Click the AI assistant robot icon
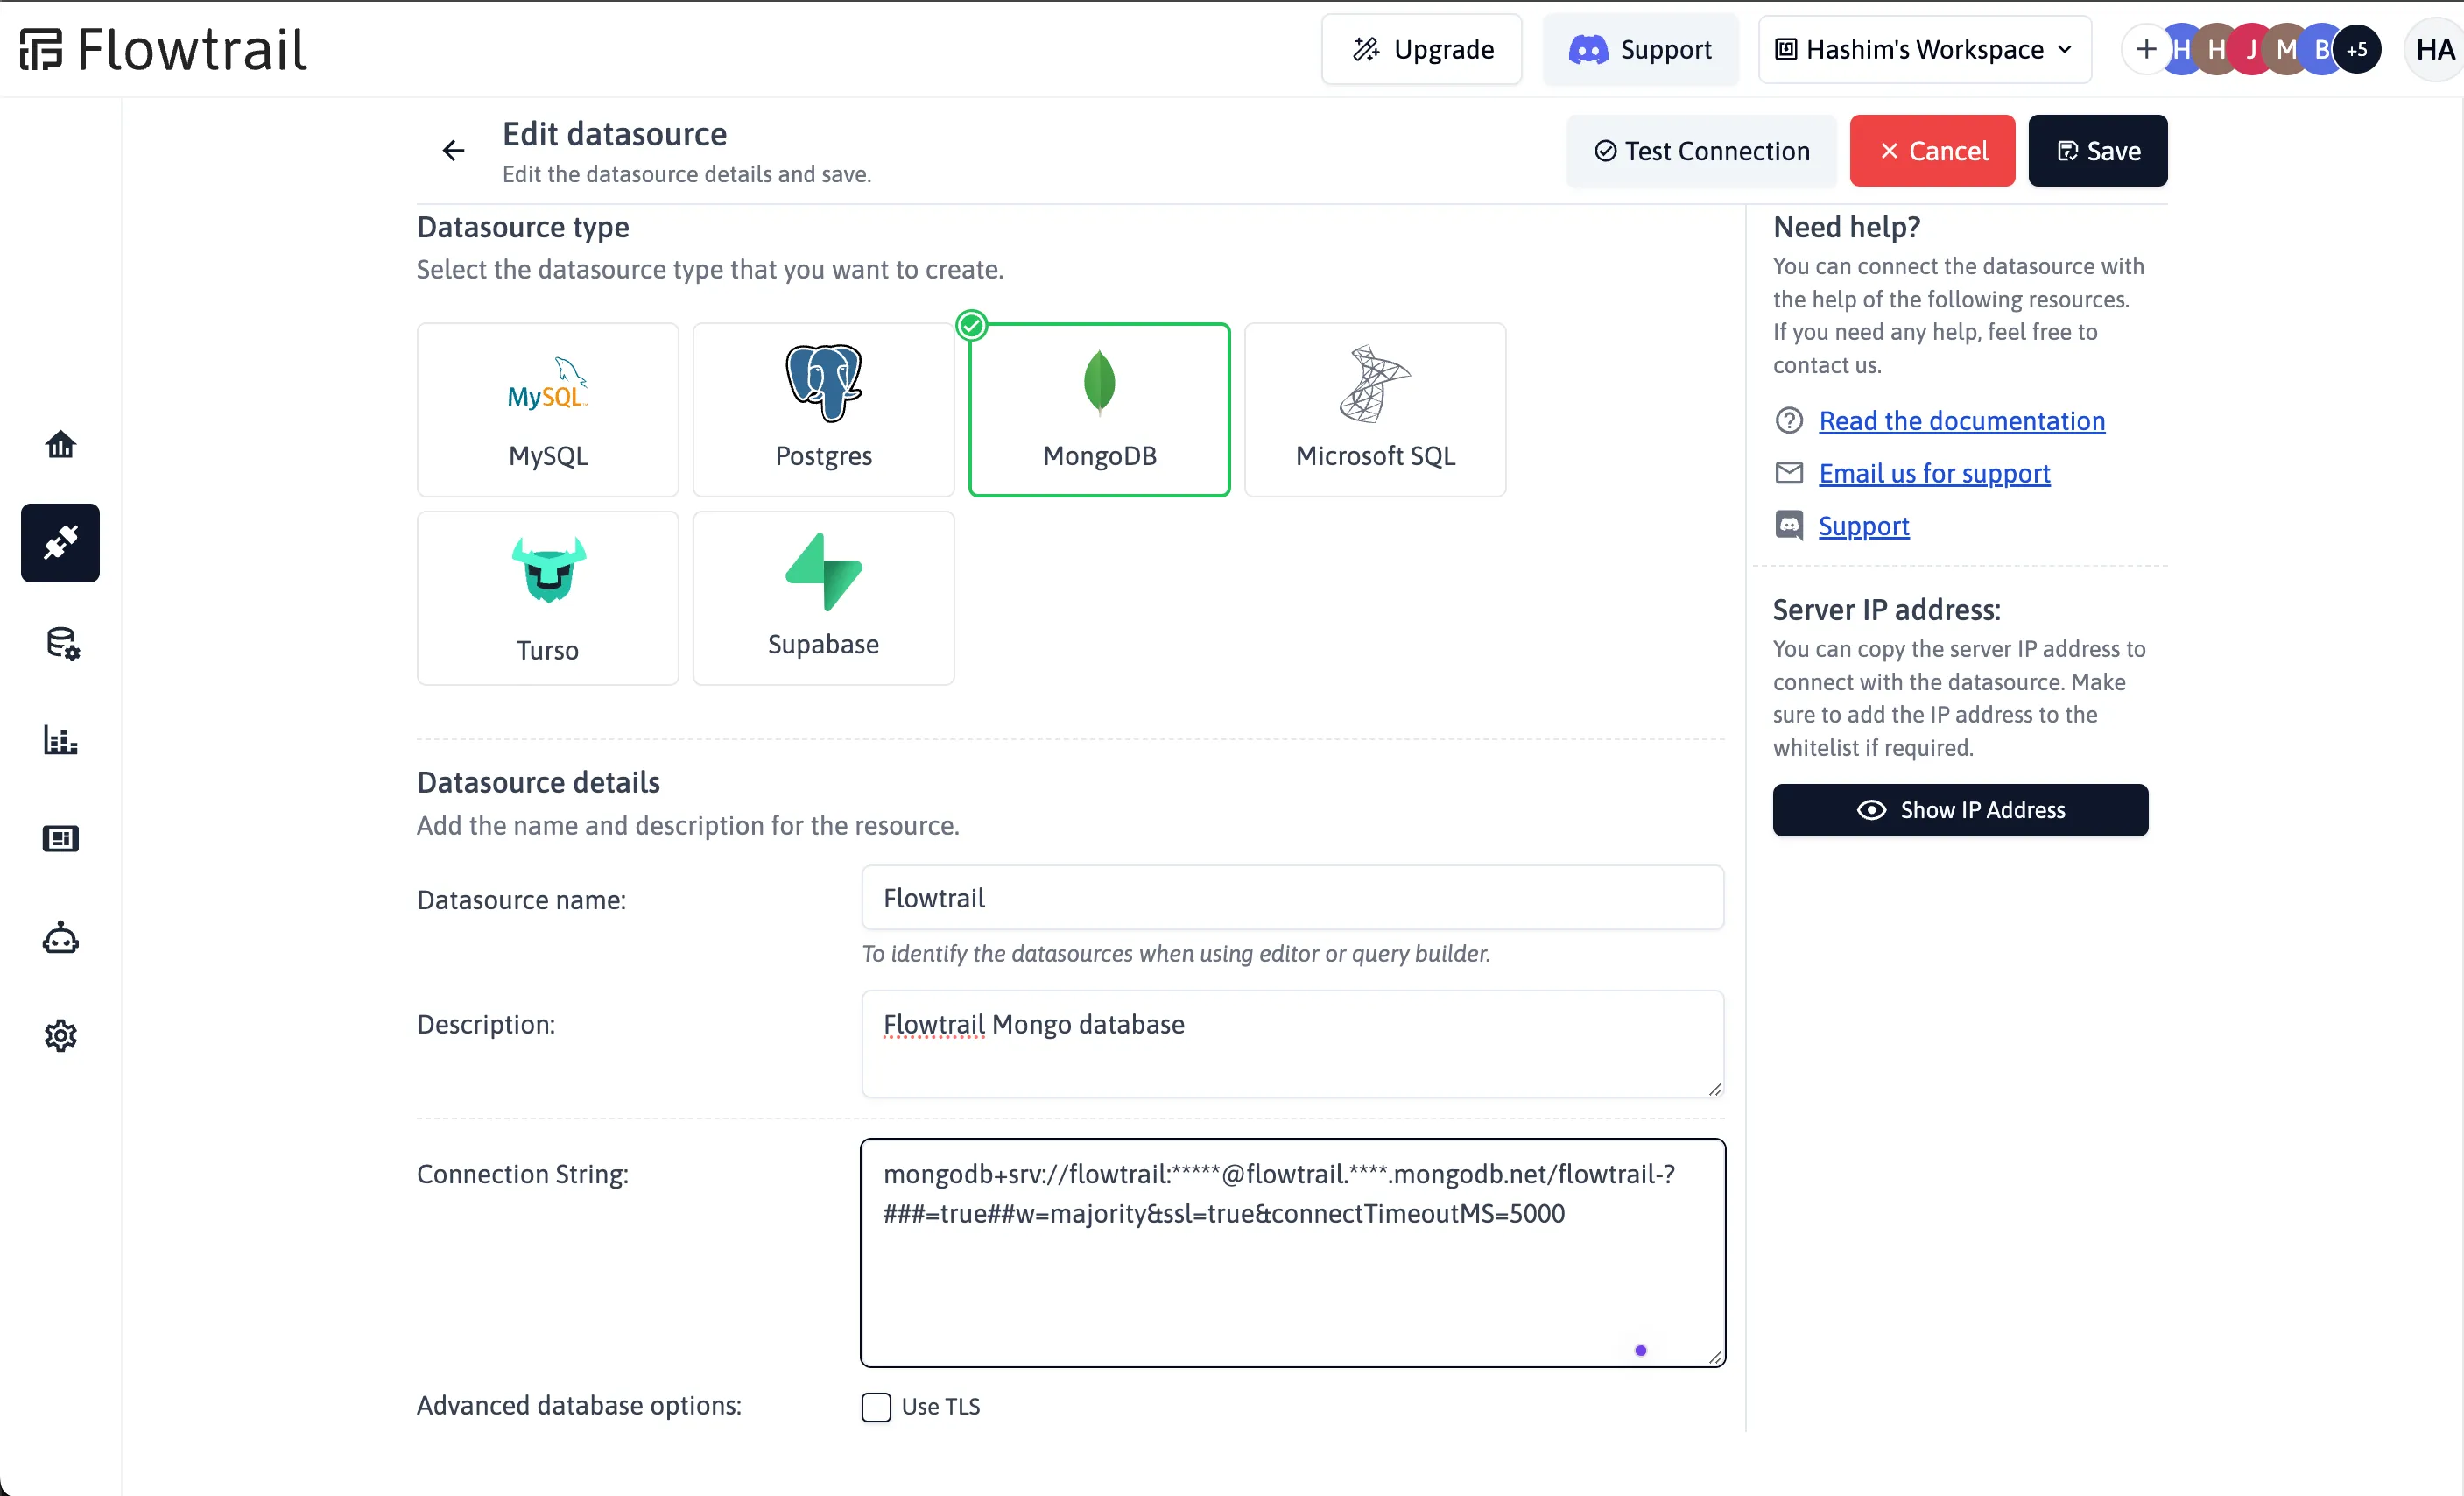Viewport: 2464px width, 1496px height. (x=60, y=936)
